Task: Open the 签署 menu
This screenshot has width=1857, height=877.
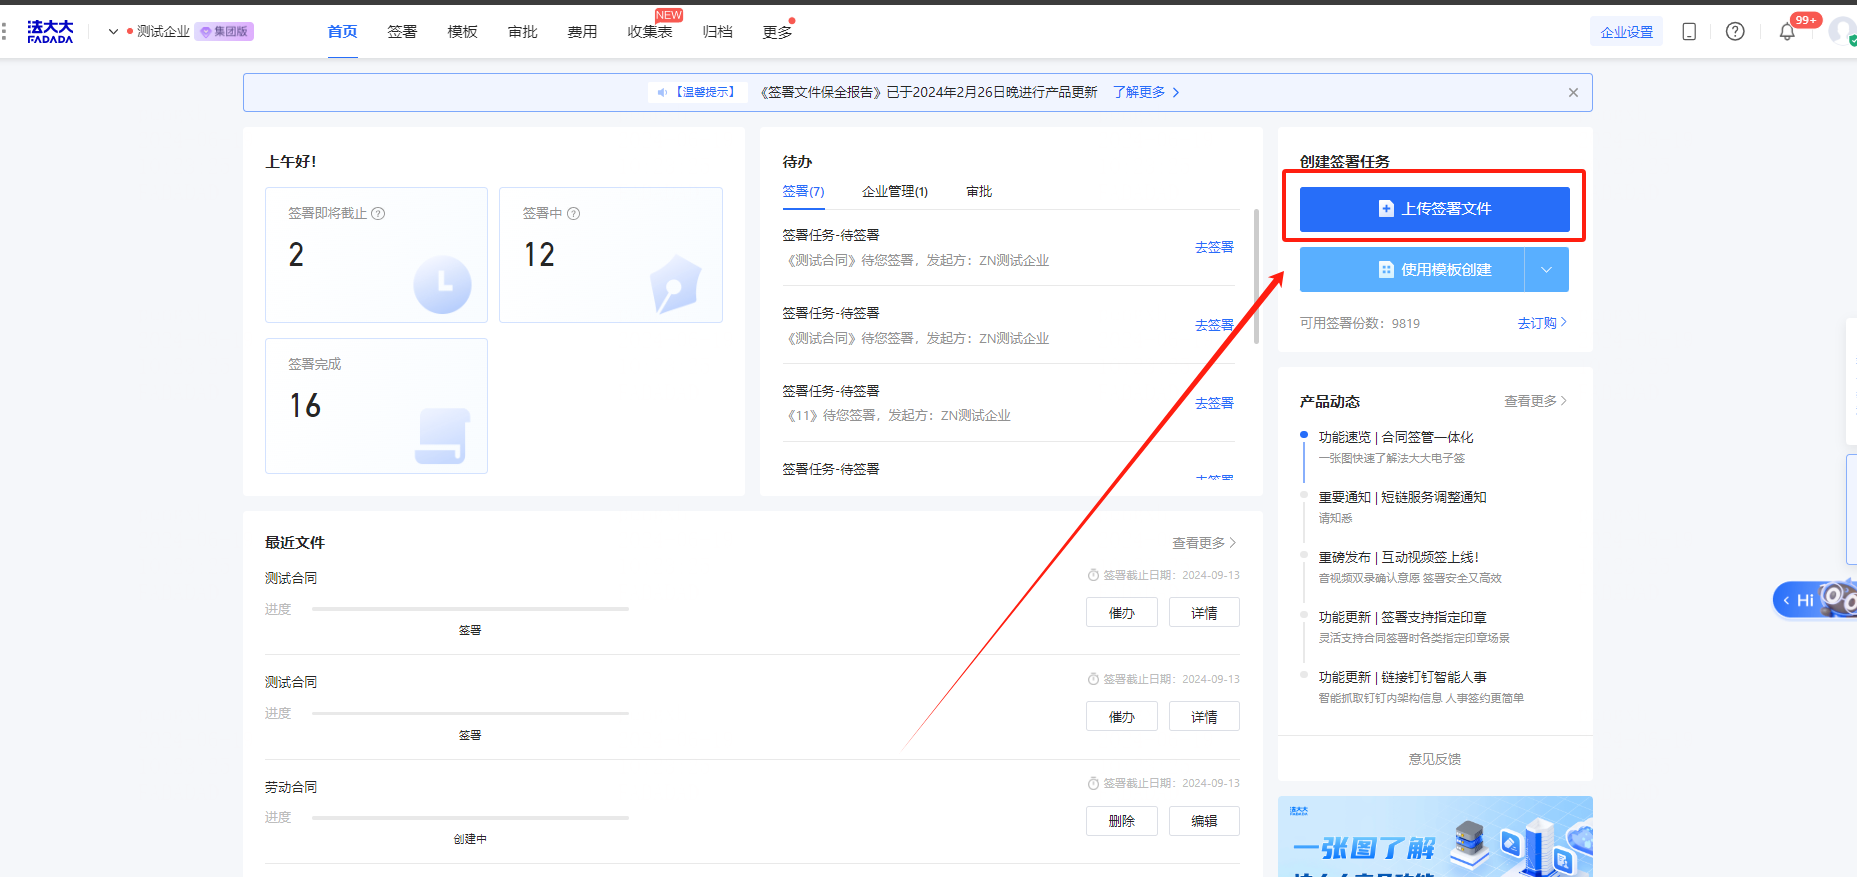Action: (402, 32)
